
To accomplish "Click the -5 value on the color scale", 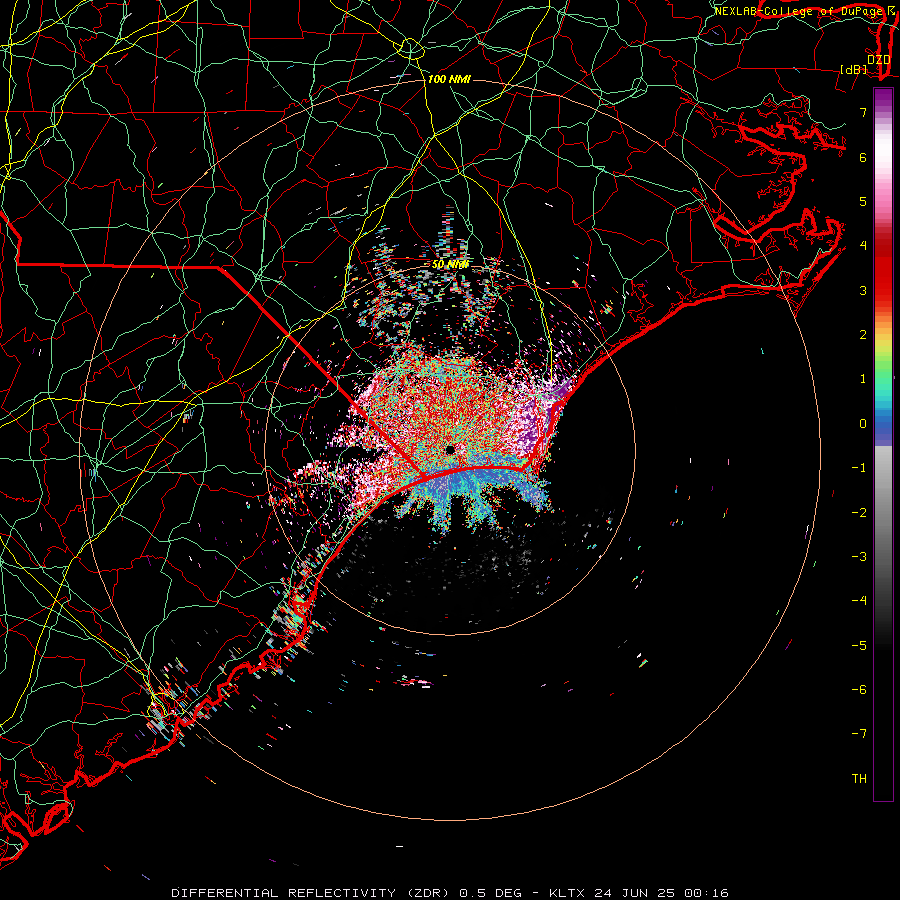I will coord(859,646).
